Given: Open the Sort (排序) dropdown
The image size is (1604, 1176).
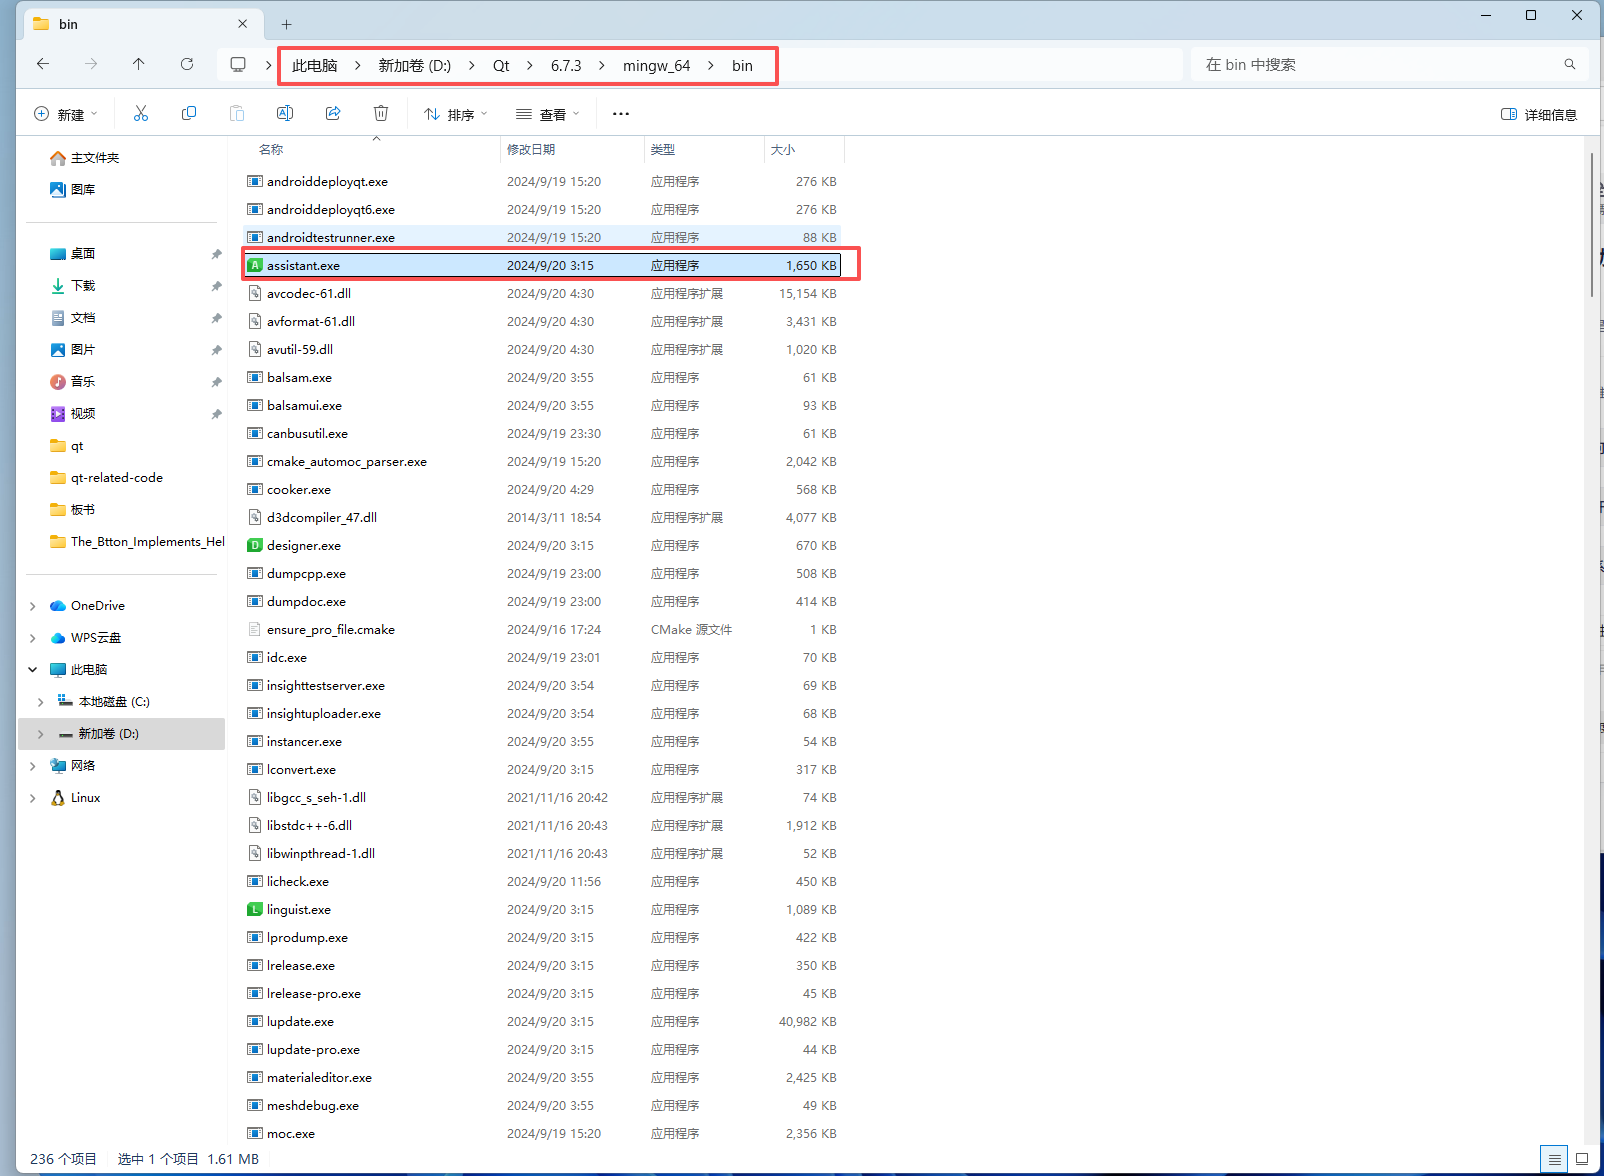Looking at the screenshot, I should click(x=455, y=115).
